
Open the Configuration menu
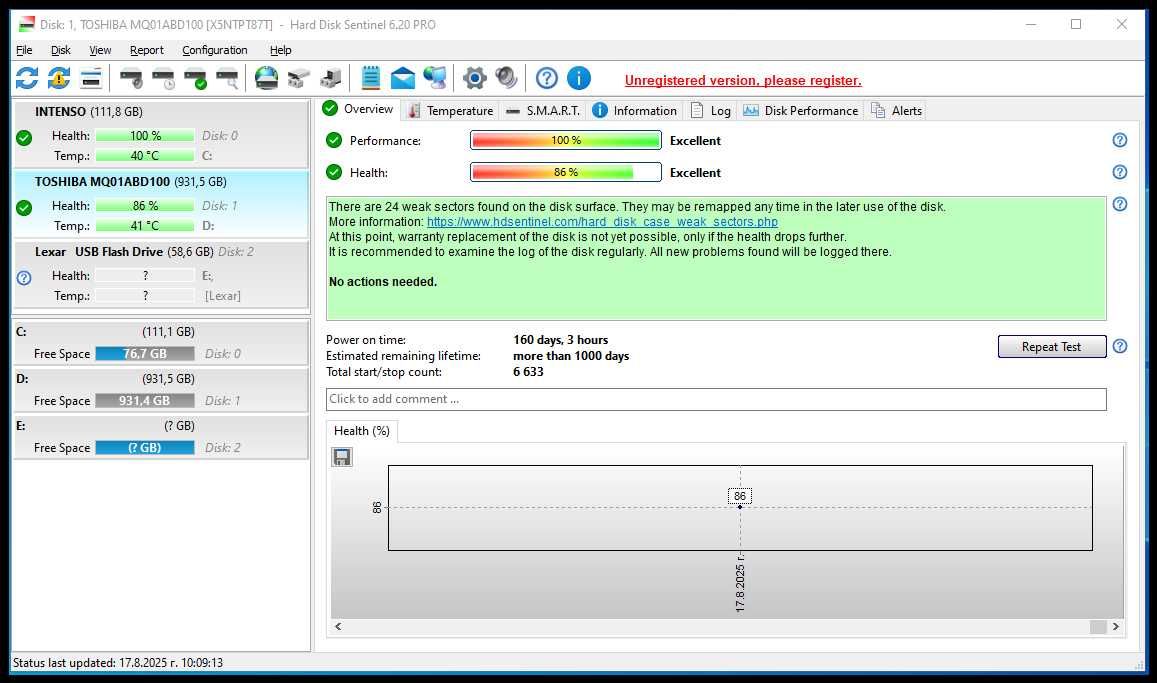[x=215, y=50]
